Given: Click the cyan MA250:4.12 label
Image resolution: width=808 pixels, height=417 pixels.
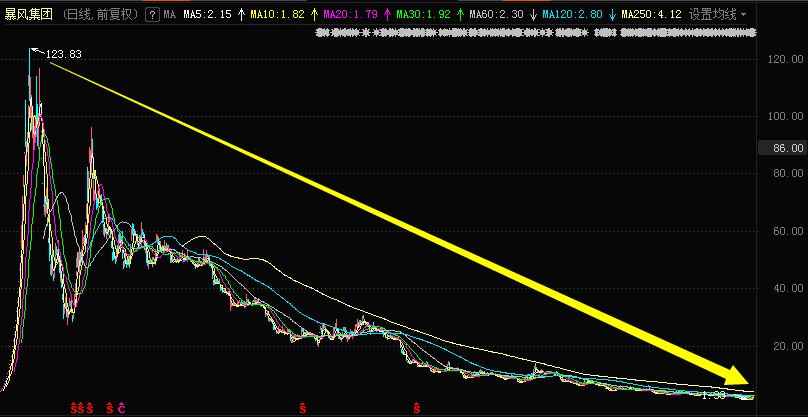Looking at the screenshot, I should pyautogui.click(x=651, y=15).
